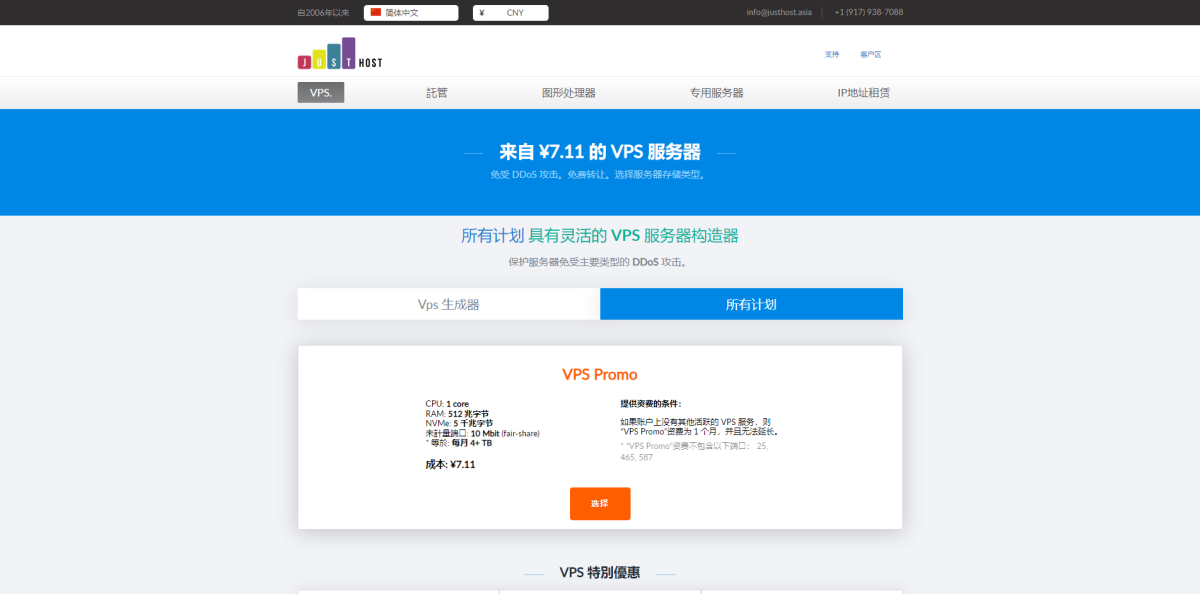
Task: Click the yen symbol in currency selector
Action: coord(482,13)
